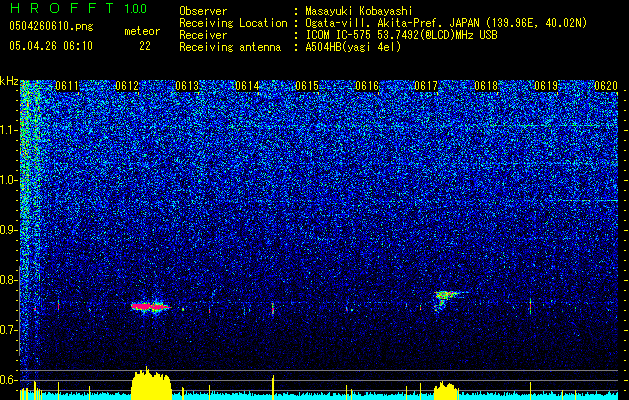Click the 0.7 kHz axis tick label
Screen dimensions: 629x400
tap(9, 330)
